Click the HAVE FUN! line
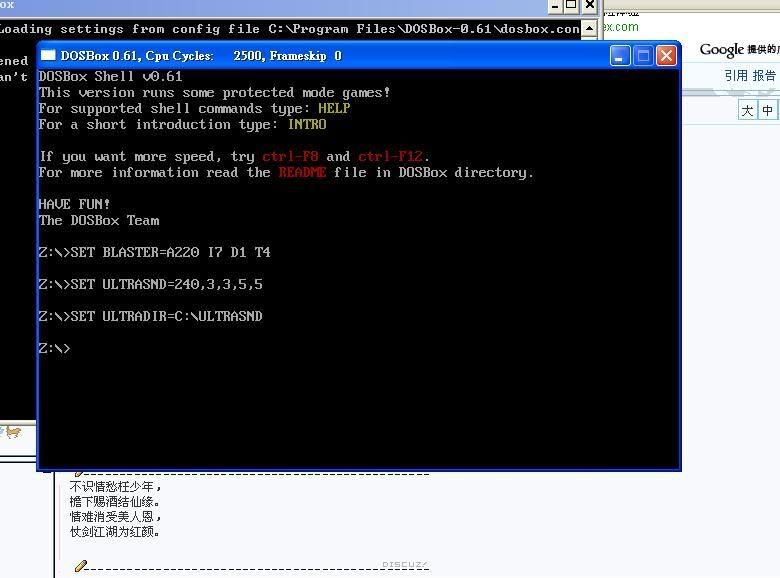Image resolution: width=780 pixels, height=578 pixels. [x=74, y=204]
